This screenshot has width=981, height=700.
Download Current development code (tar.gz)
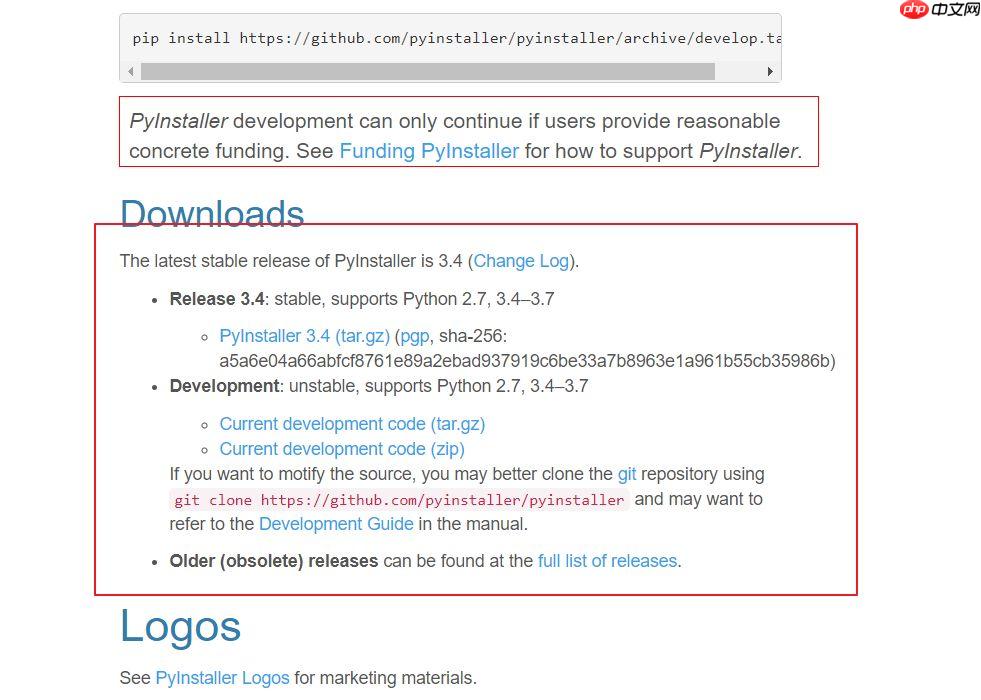[x=352, y=424]
